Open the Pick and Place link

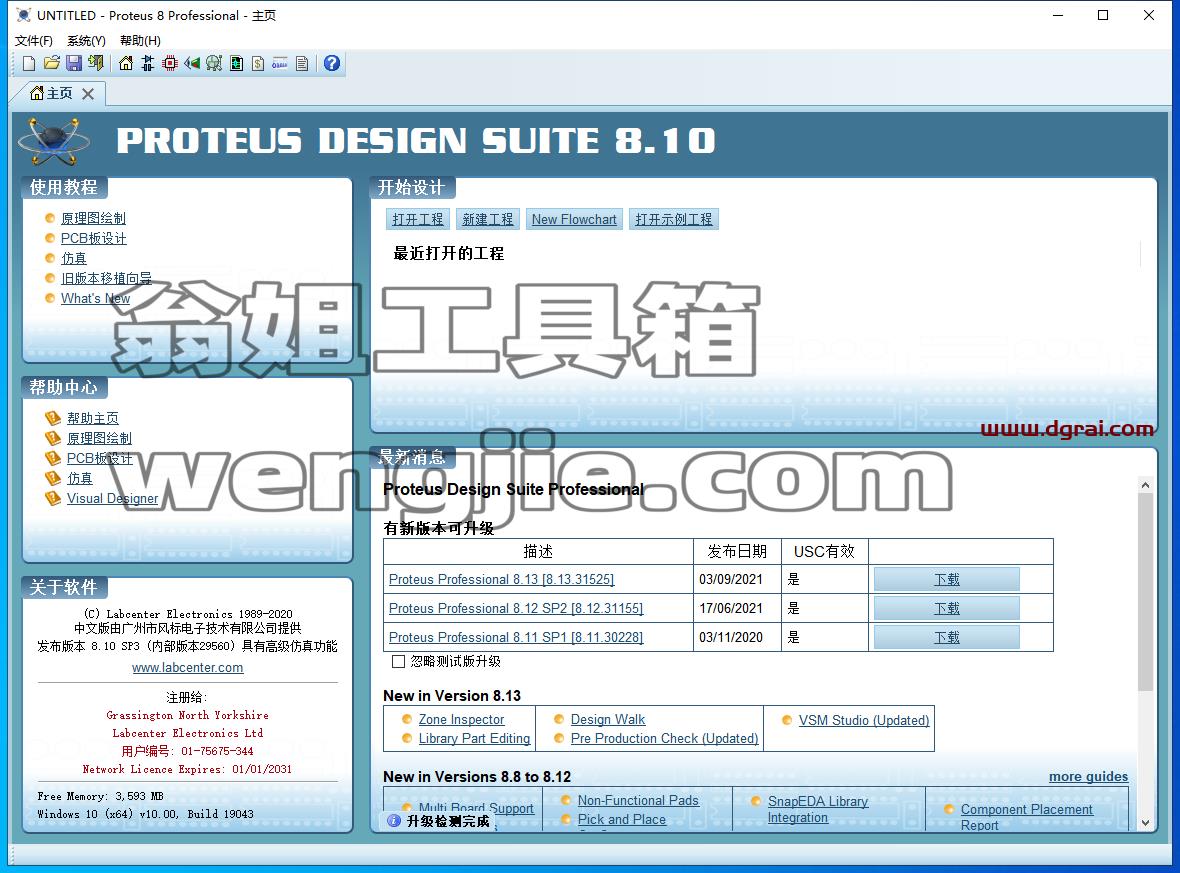622,820
